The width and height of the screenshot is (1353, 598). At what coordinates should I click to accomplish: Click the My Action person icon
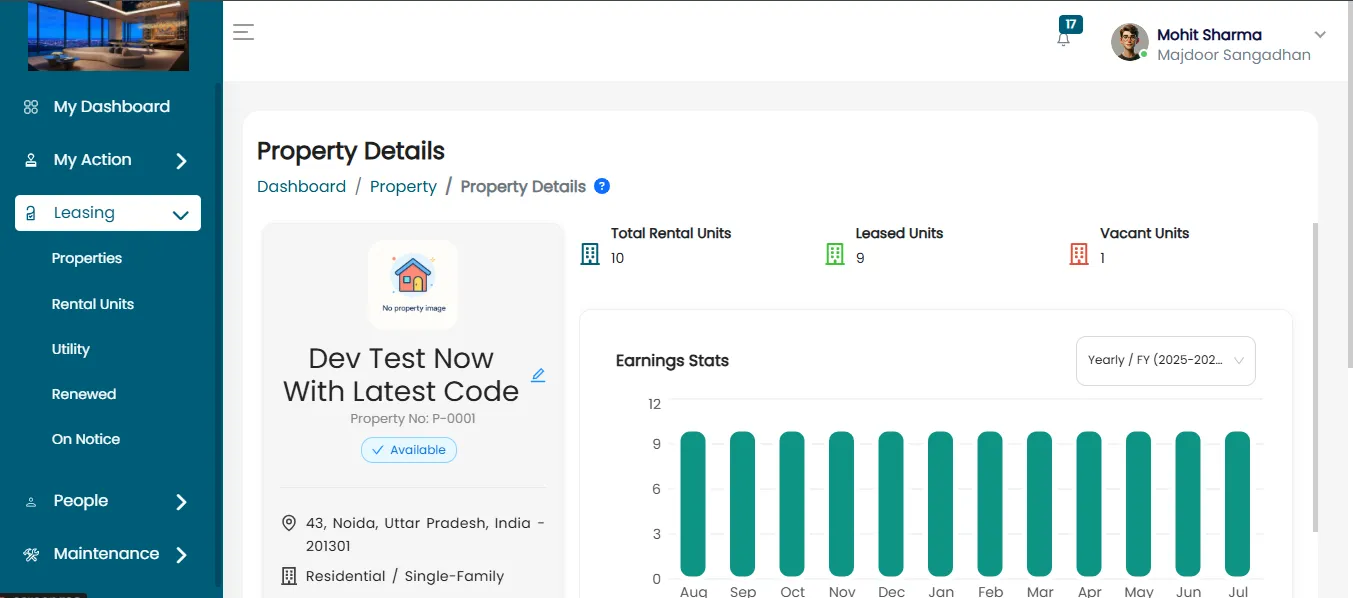pyautogui.click(x=31, y=160)
